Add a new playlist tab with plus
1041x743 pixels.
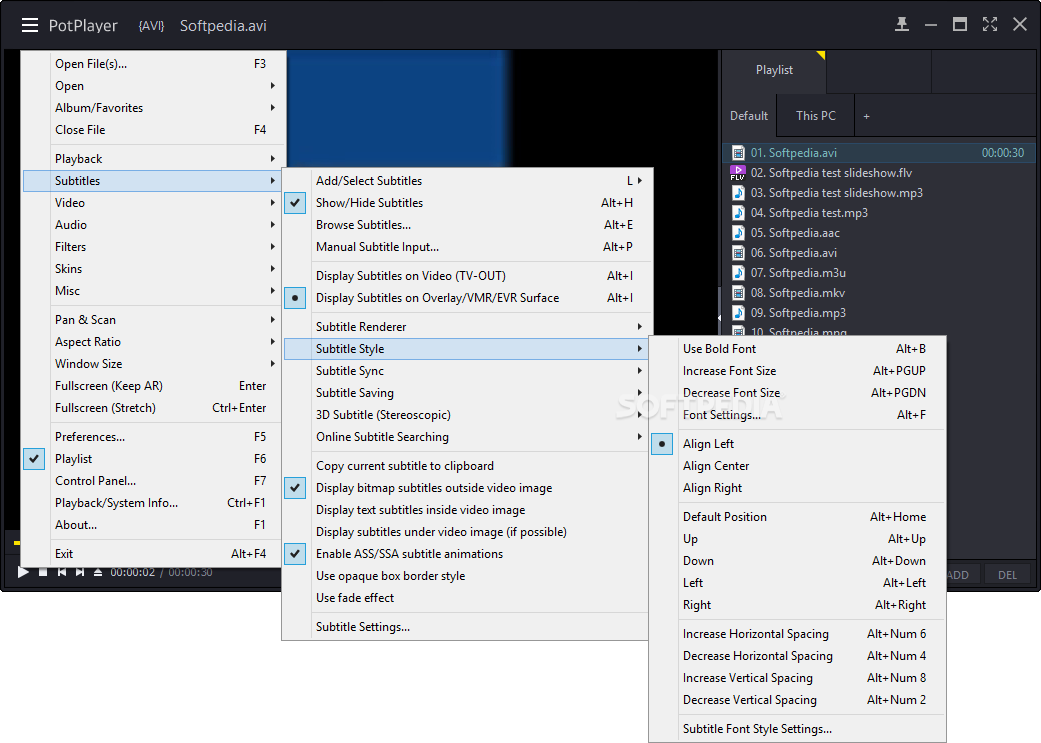coord(866,116)
